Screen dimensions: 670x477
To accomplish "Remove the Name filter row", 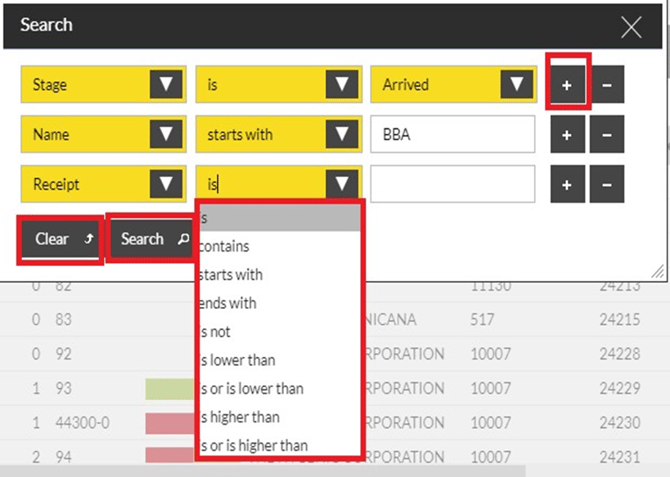I will coord(607,134).
